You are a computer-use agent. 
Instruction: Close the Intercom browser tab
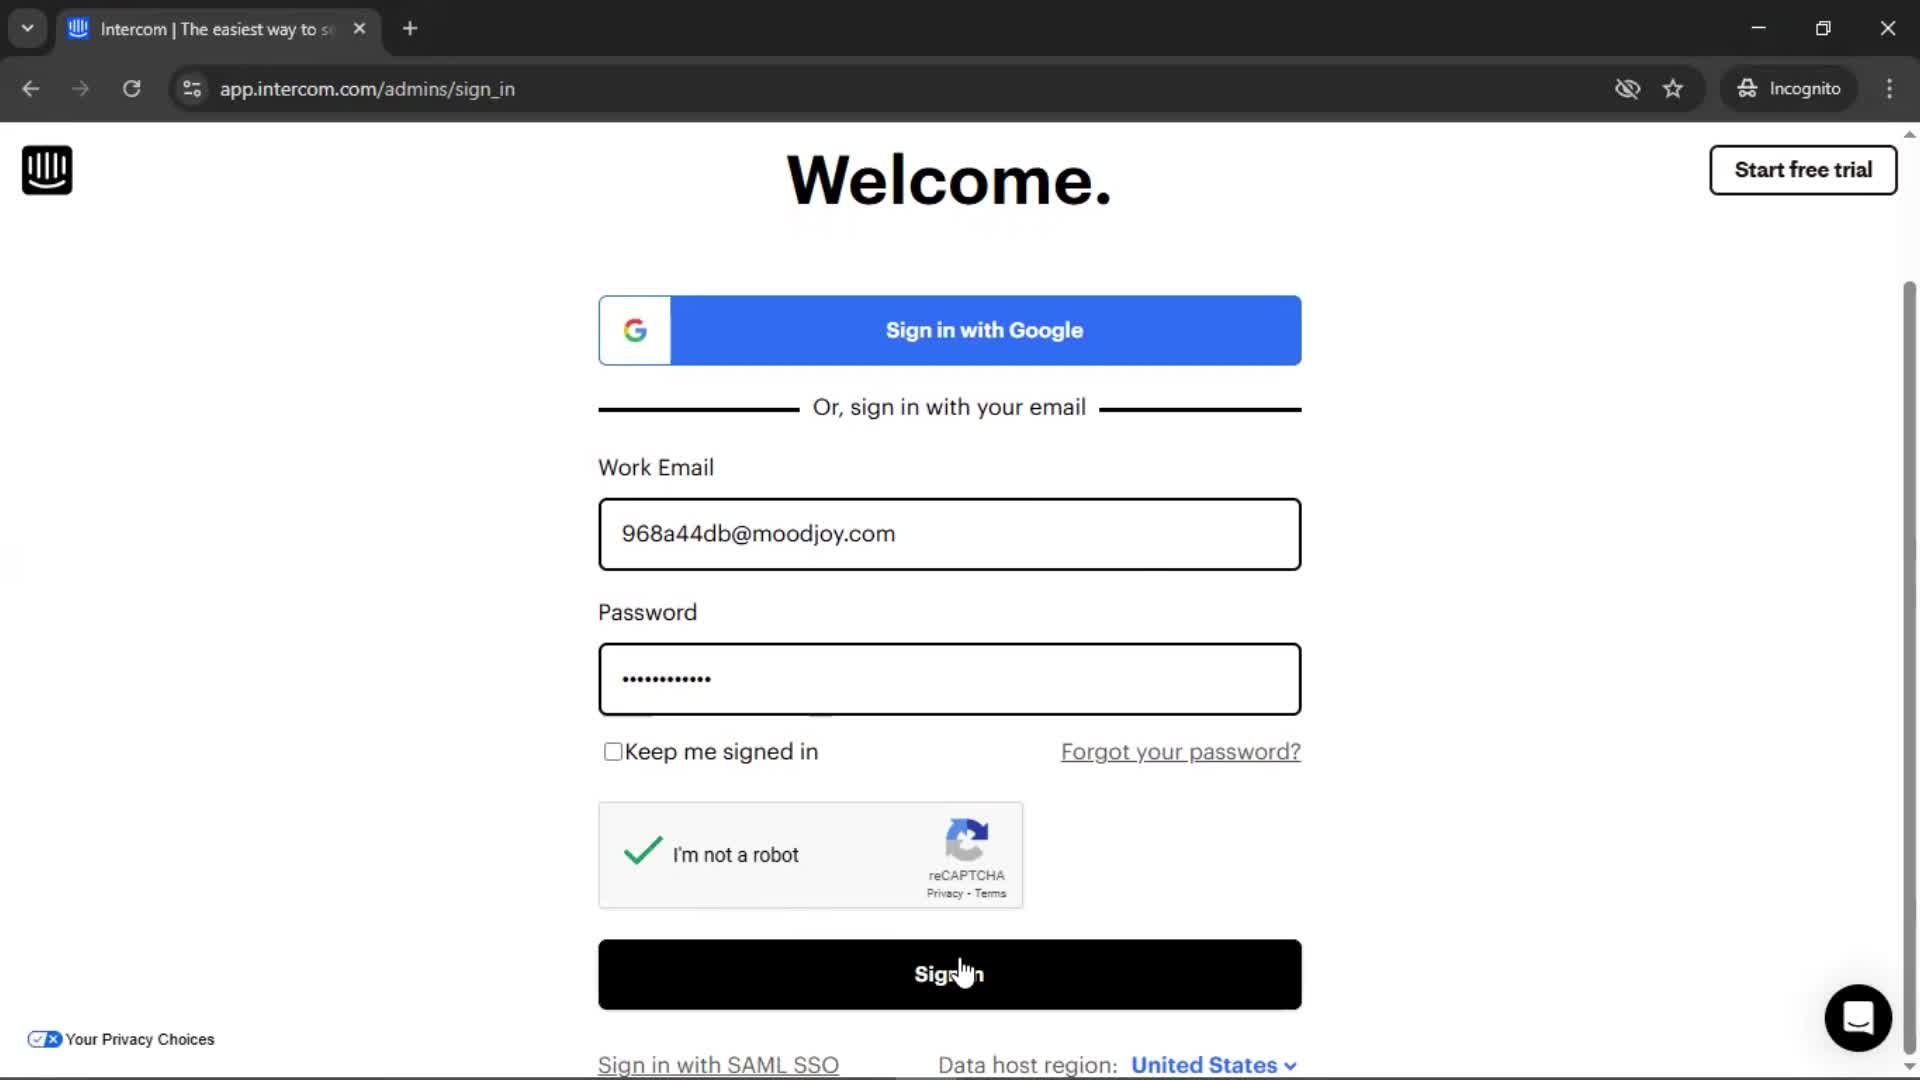pyautogui.click(x=359, y=28)
